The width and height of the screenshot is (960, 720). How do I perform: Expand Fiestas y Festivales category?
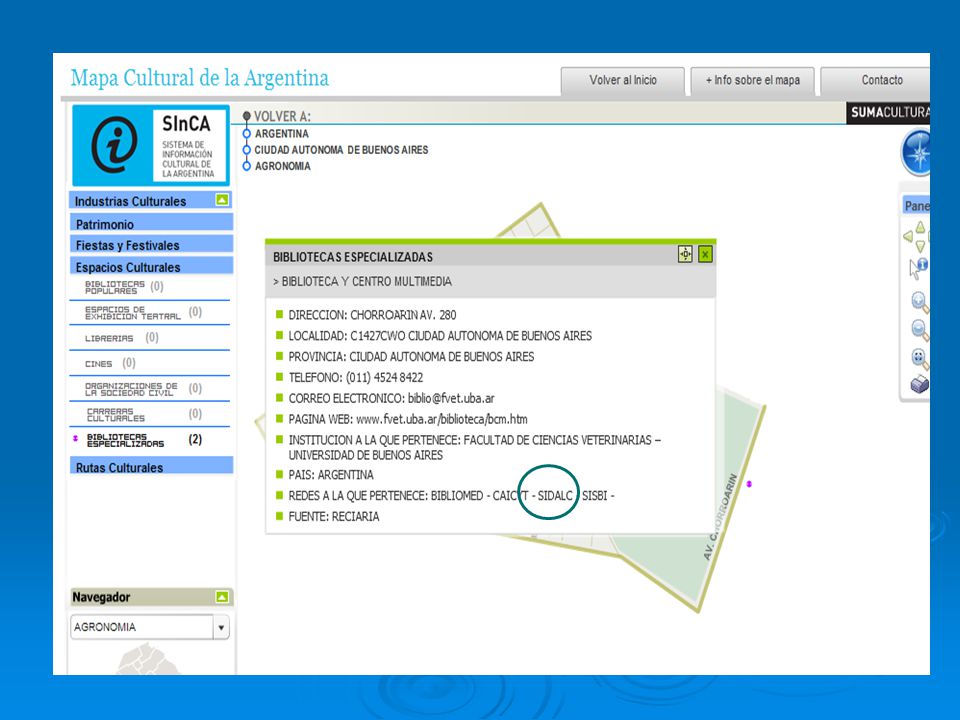(151, 245)
